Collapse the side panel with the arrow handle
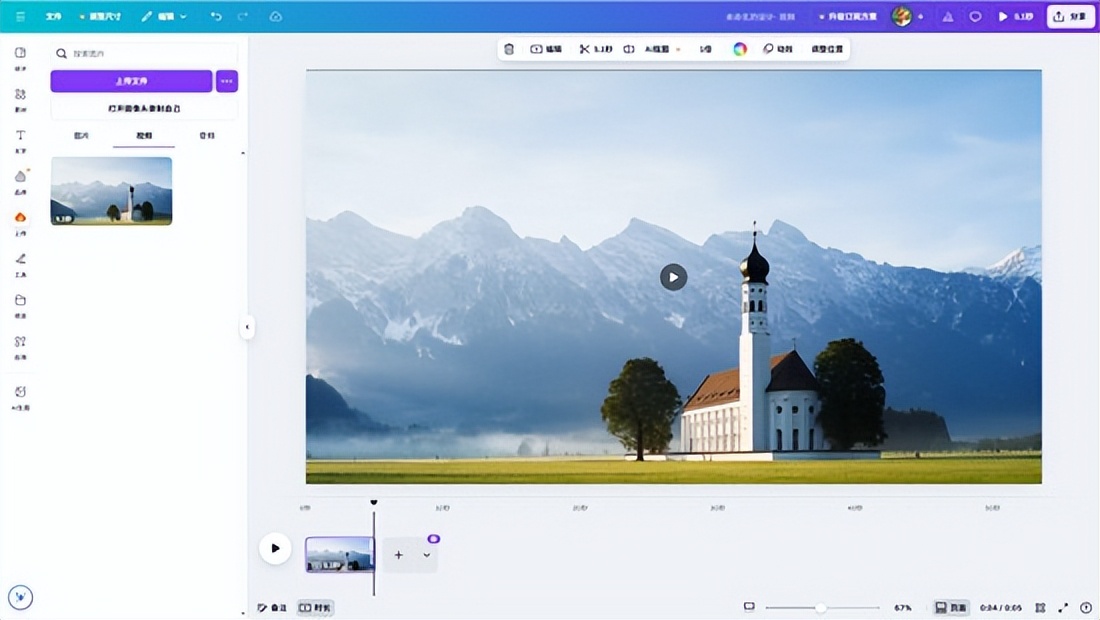1100x620 pixels. pyautogui.click(x=247, y=327)
